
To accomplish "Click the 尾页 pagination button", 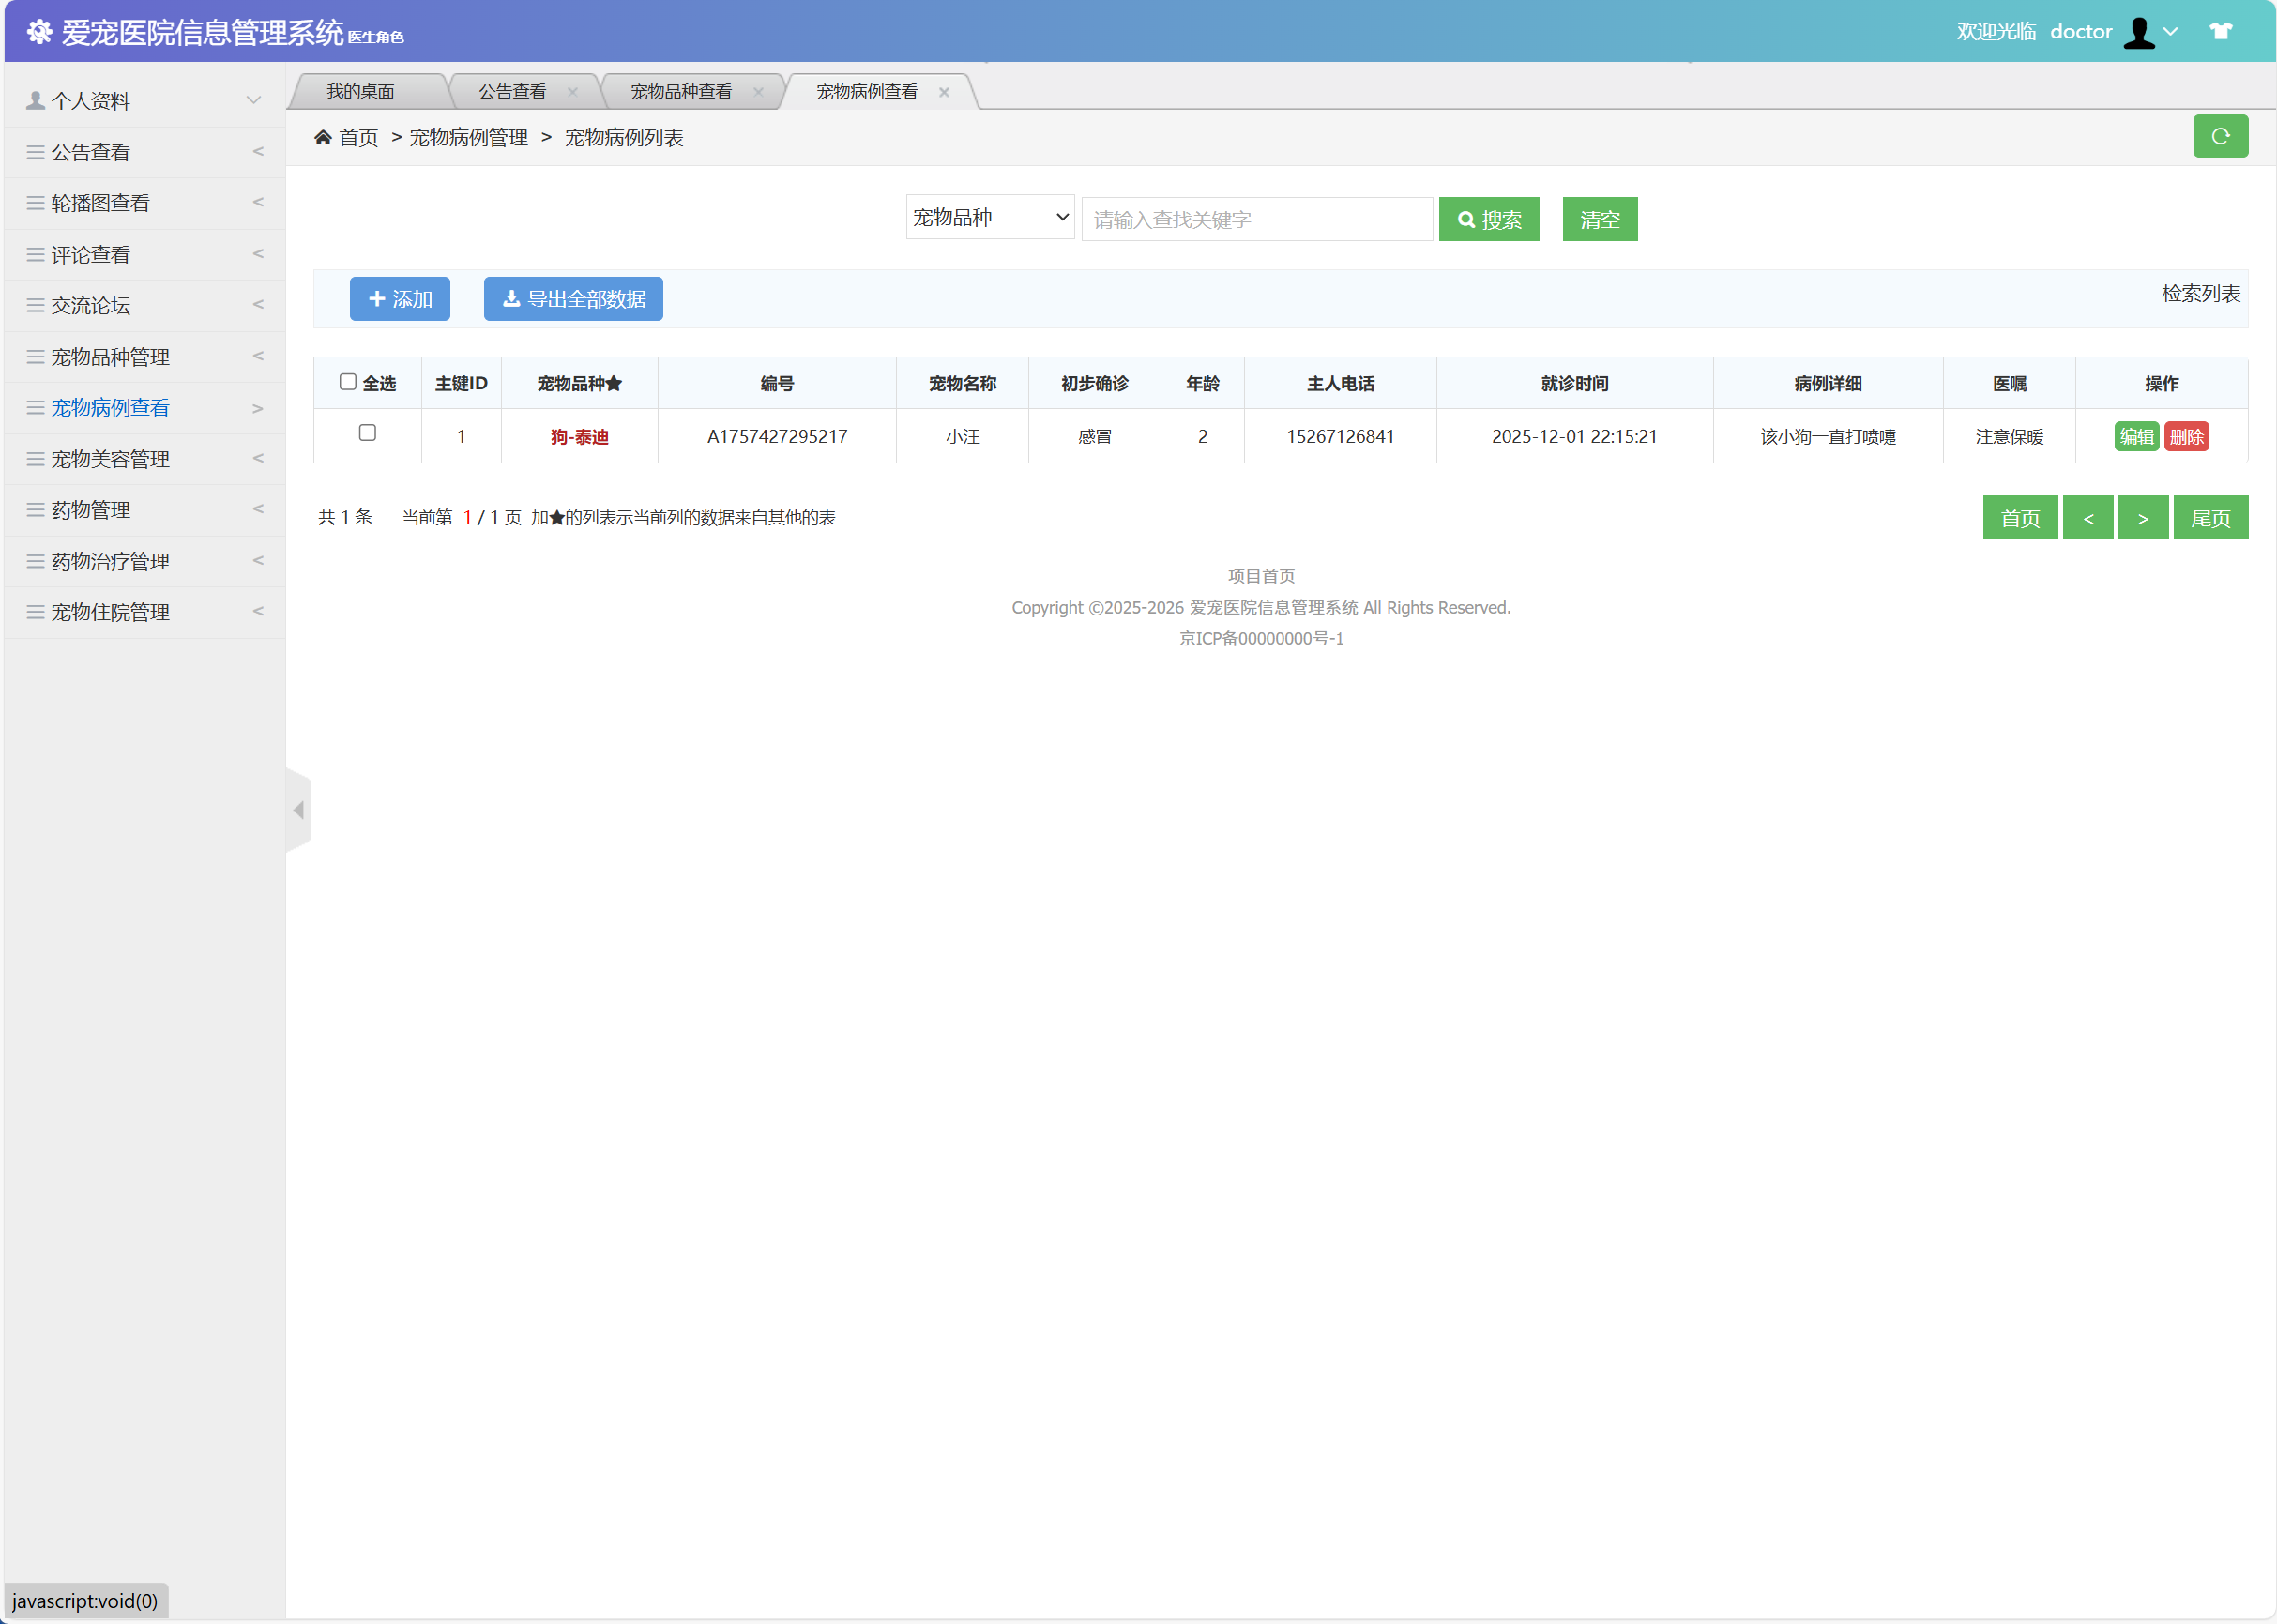I will 2209,518.
